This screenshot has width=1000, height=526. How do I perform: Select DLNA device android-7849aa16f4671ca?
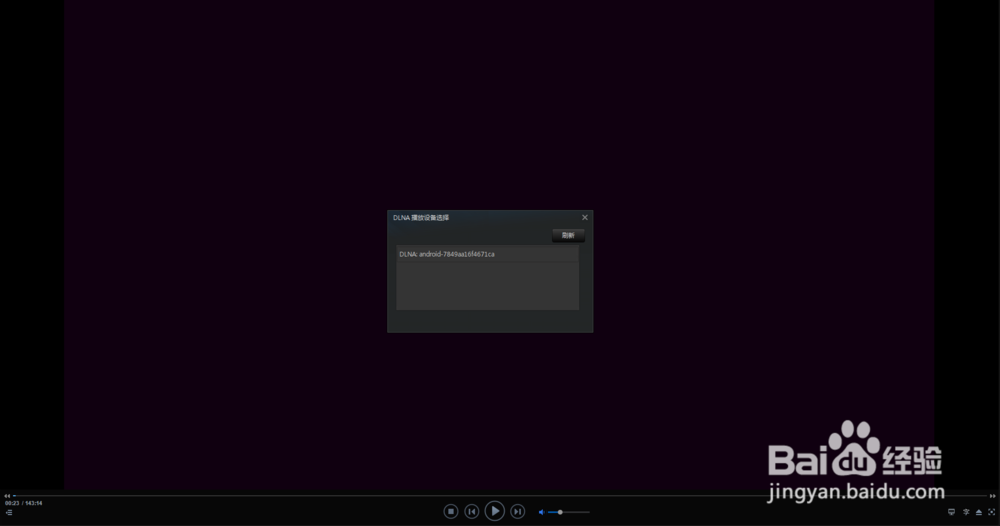(x=487, y=254)
